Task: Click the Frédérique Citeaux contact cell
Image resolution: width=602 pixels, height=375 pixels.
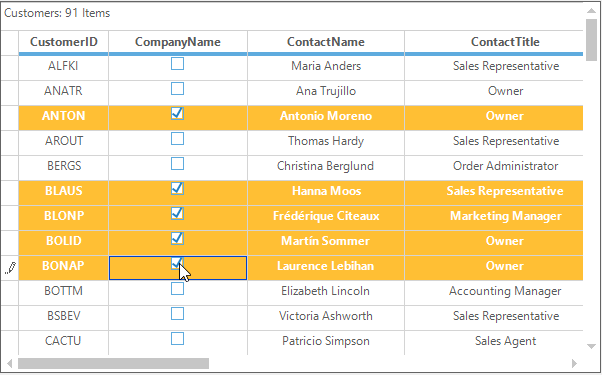Action: click(x=326, y=218)
